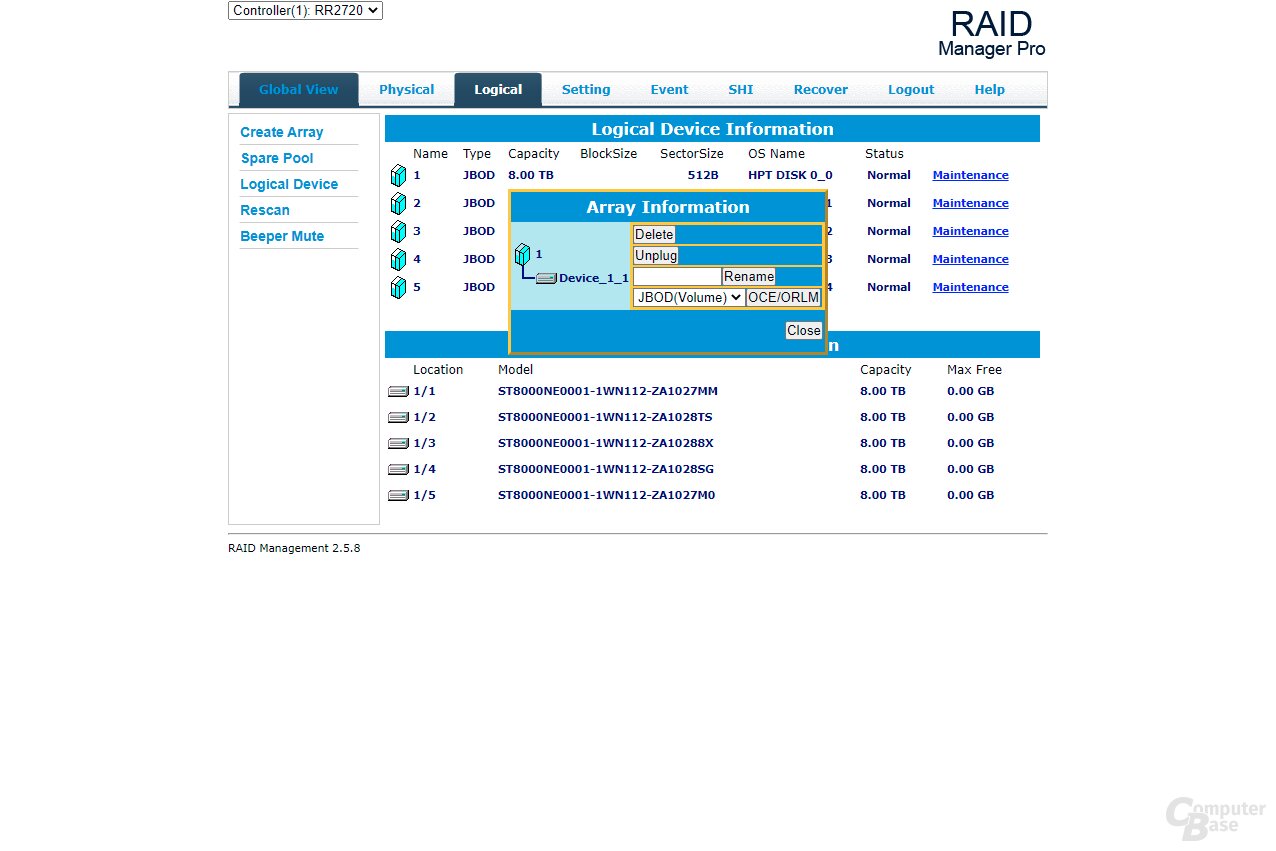Click Maintenance link for array 2
The image size is (1276, 851).
tap(970, 203)
